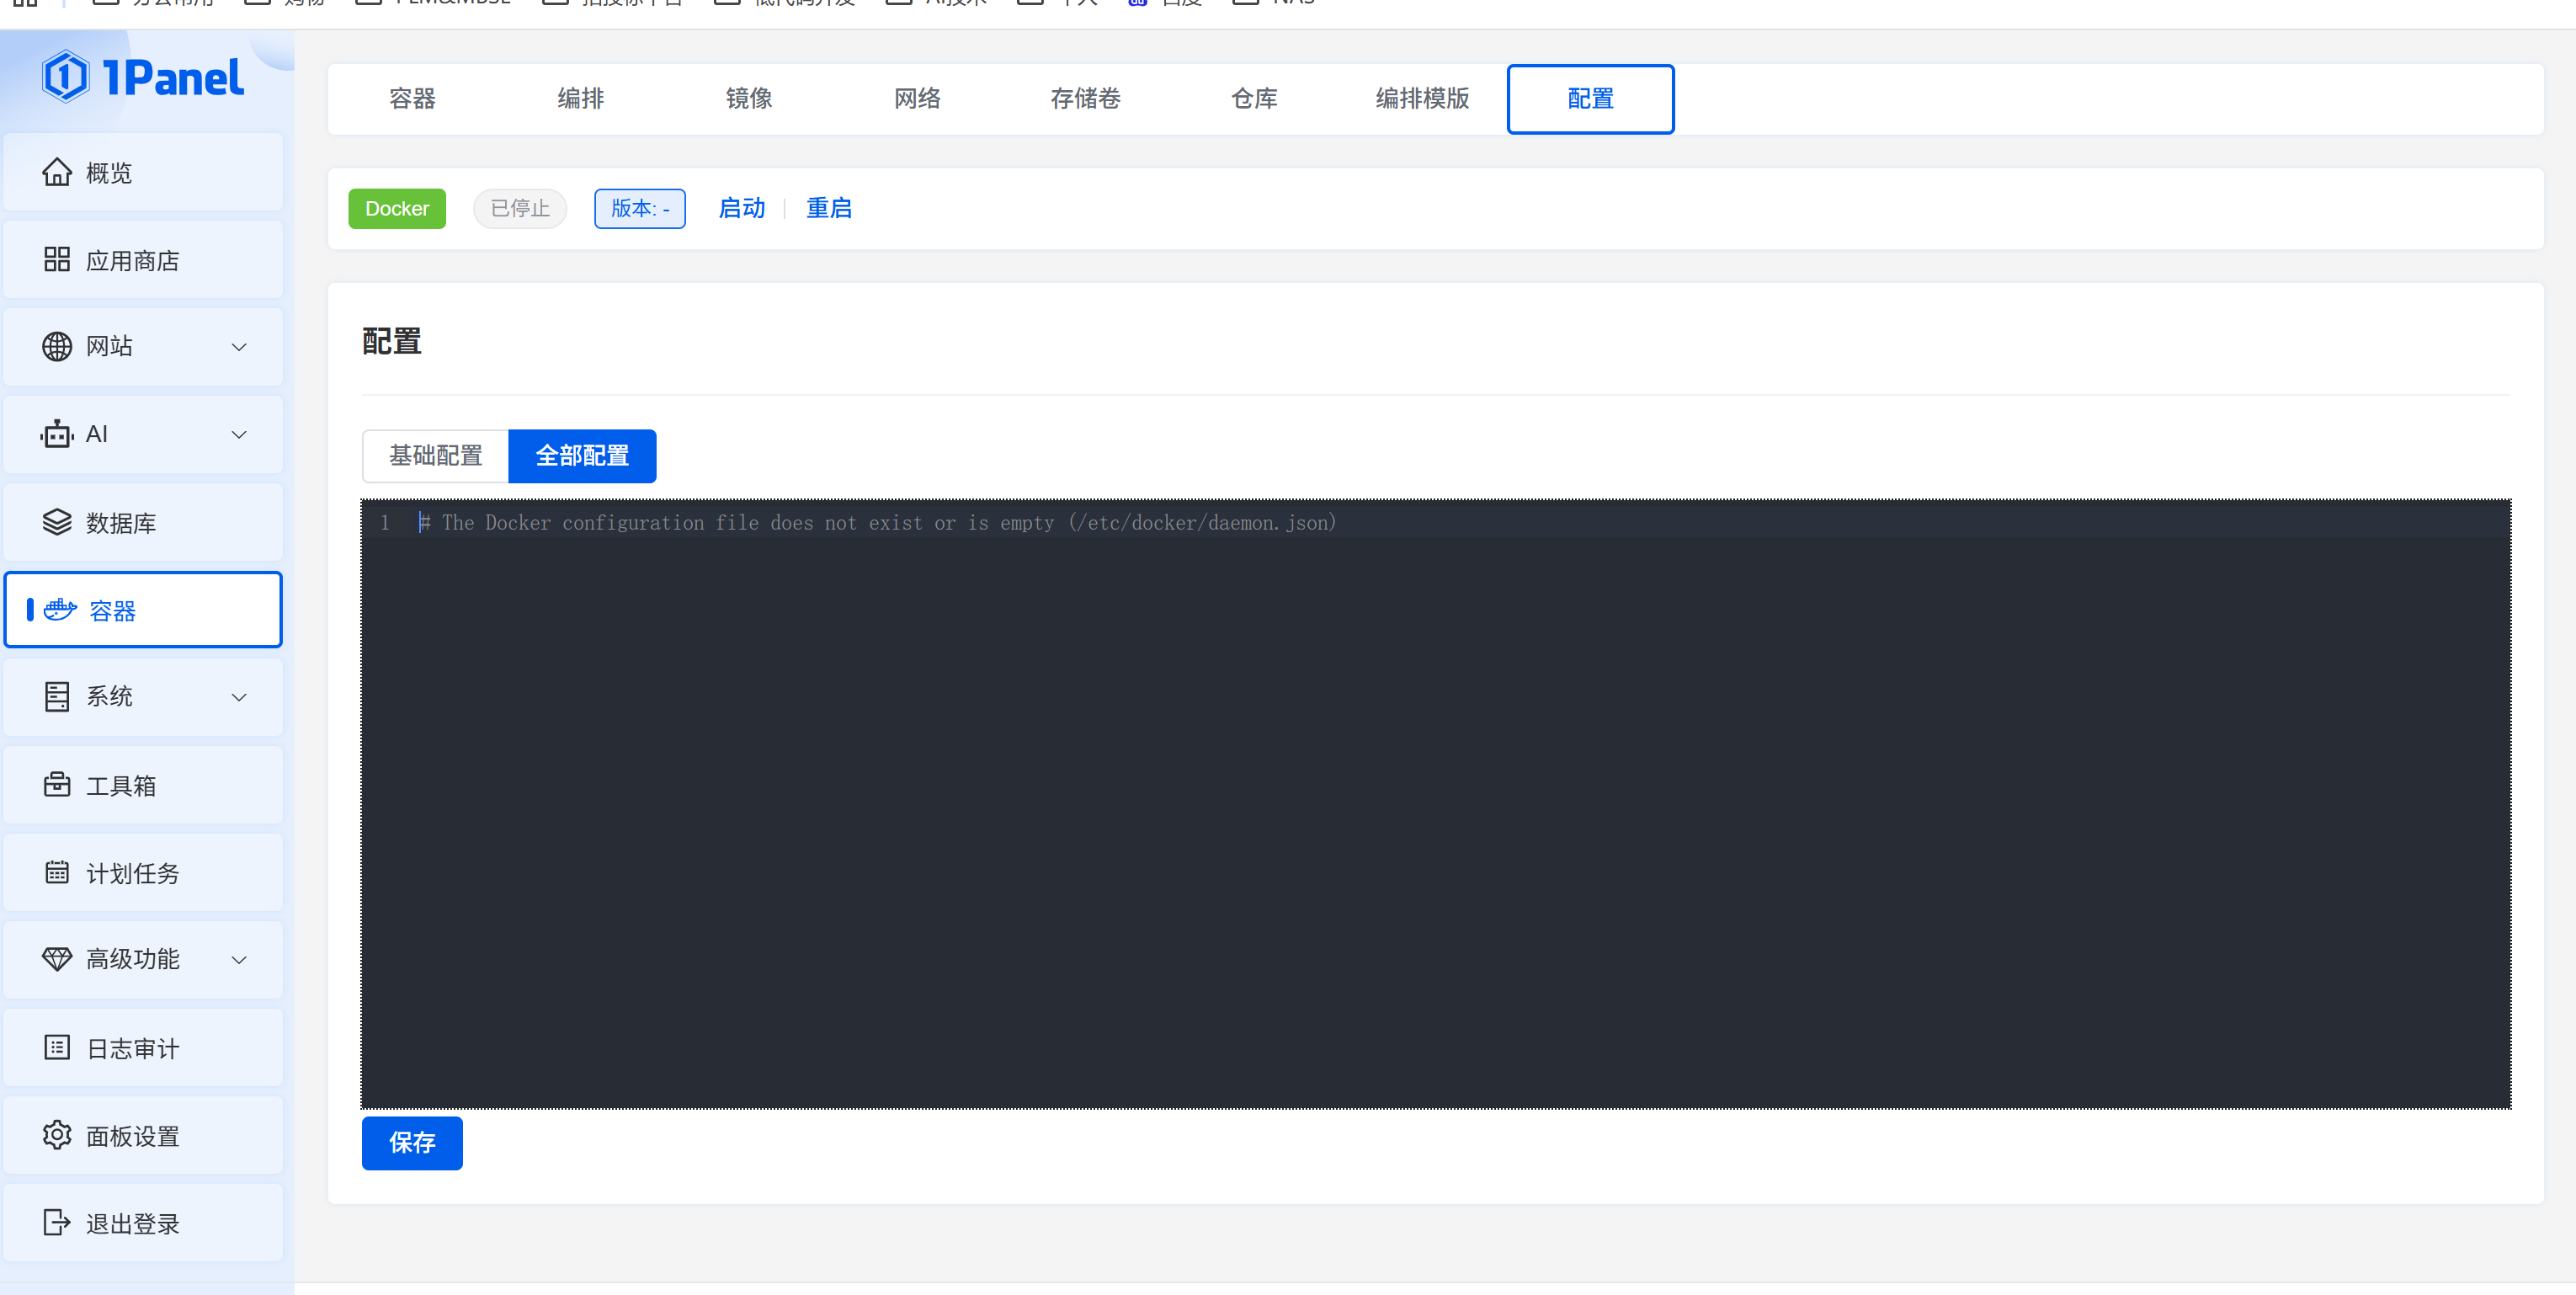Expand the 网站 submenu chevron
Screen dimensions: 2576x1295
coord(239,347)
